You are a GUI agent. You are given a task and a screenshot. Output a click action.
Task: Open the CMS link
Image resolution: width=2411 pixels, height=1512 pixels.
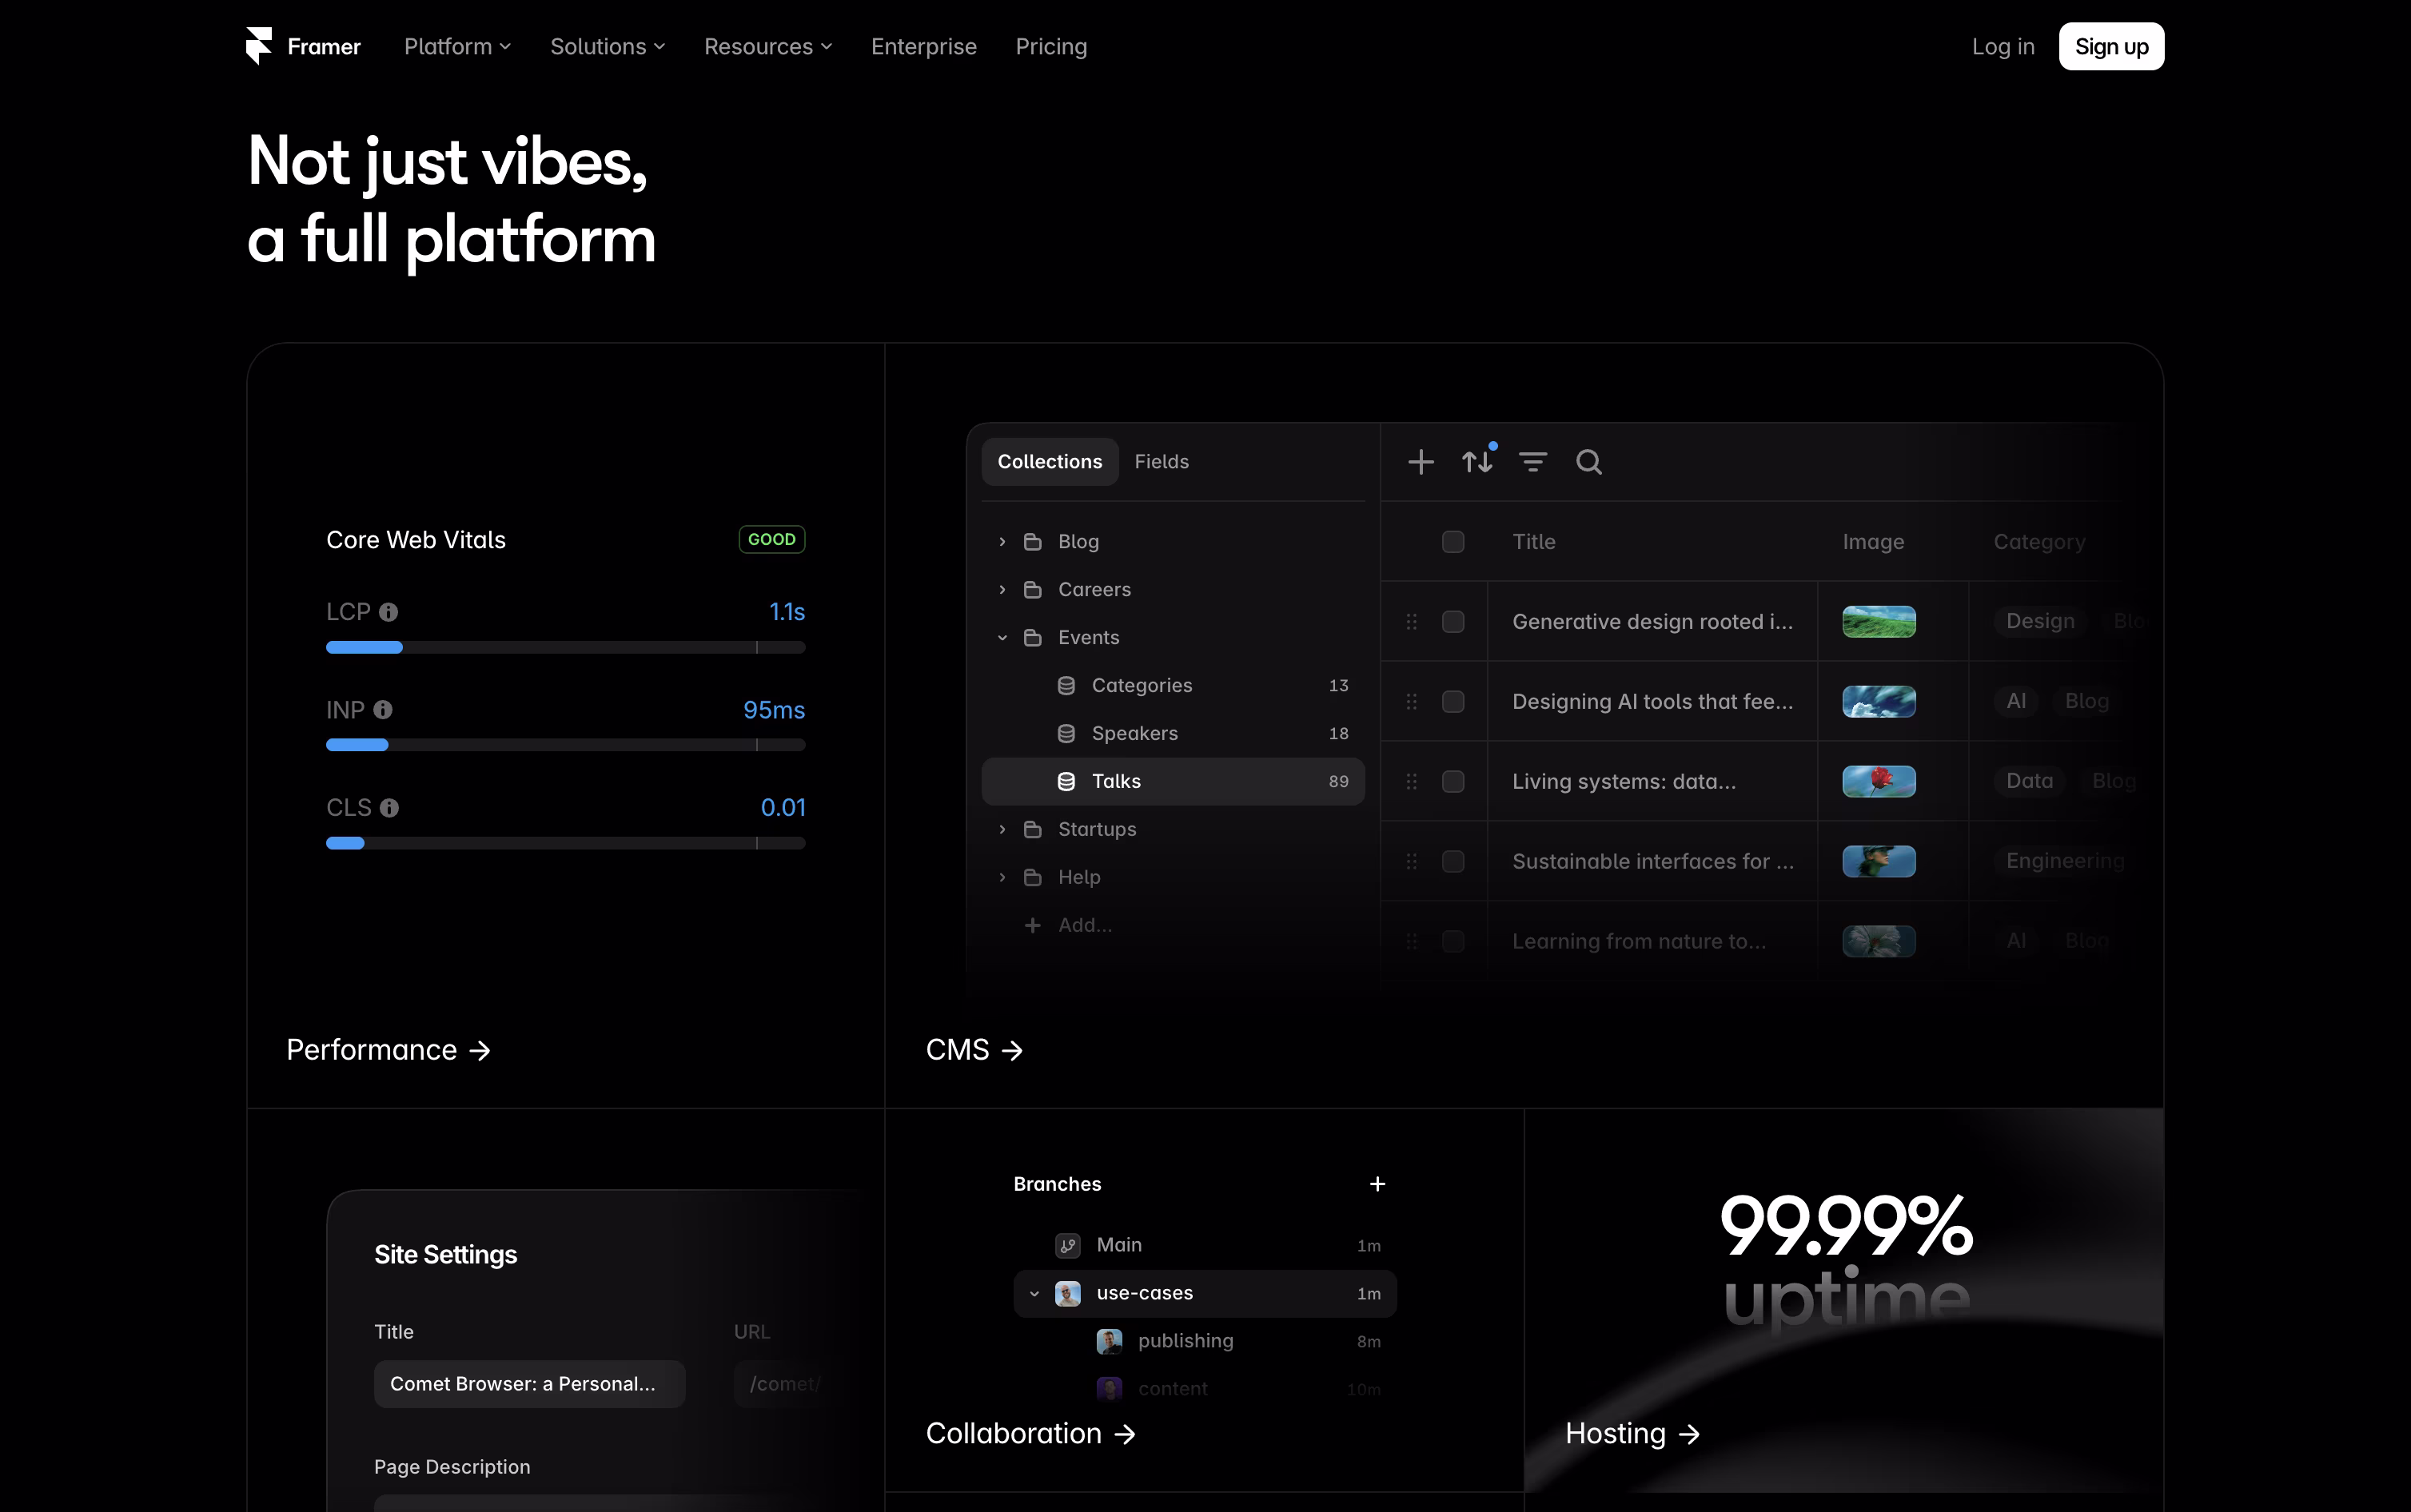coord(974,1049)
